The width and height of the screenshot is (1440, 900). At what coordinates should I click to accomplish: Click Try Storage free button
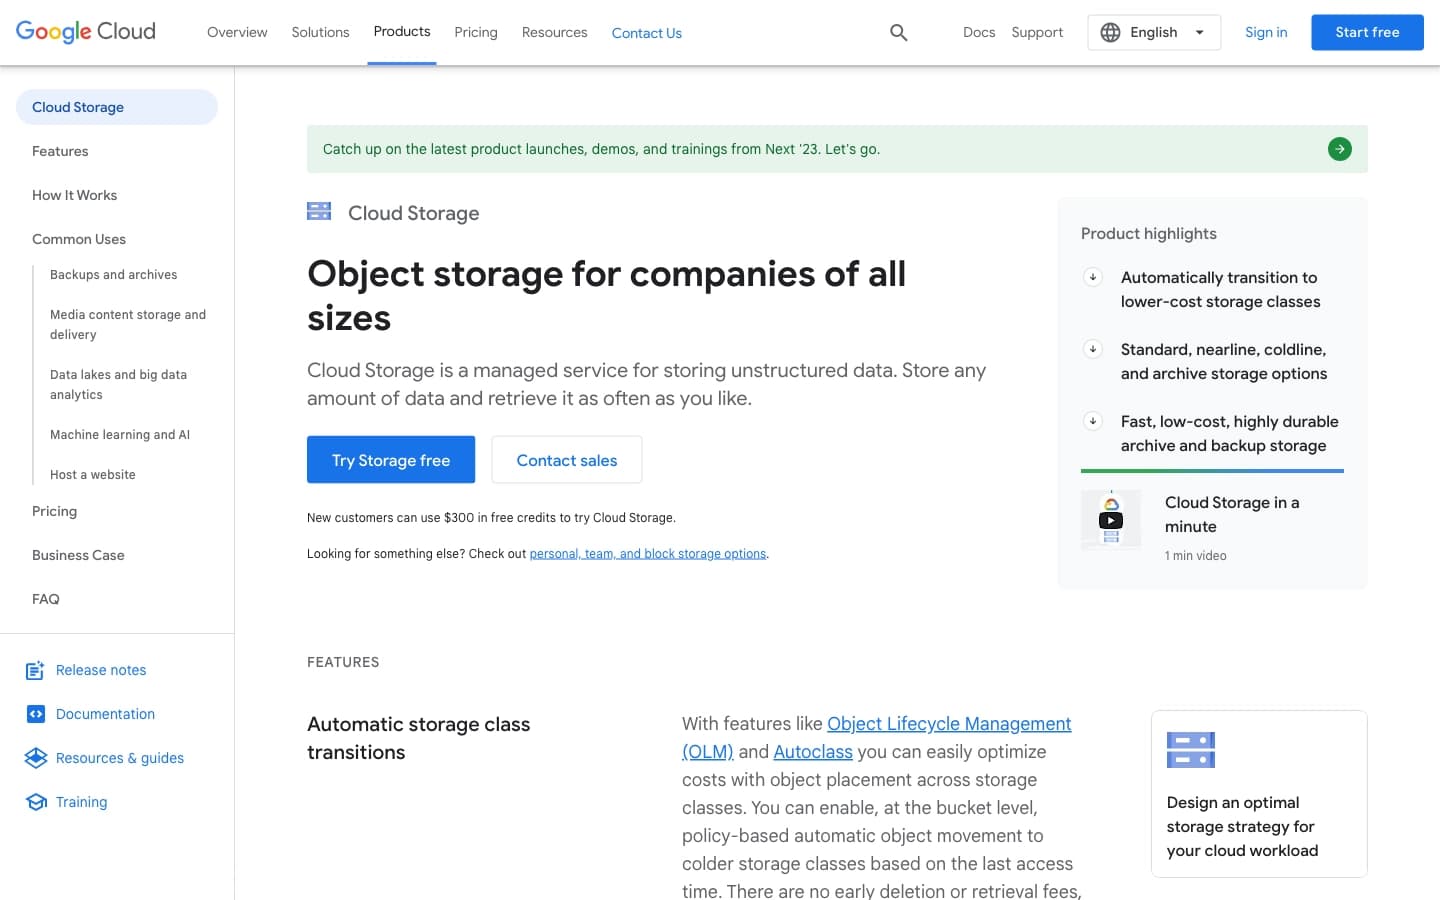[x=391, y=460]
